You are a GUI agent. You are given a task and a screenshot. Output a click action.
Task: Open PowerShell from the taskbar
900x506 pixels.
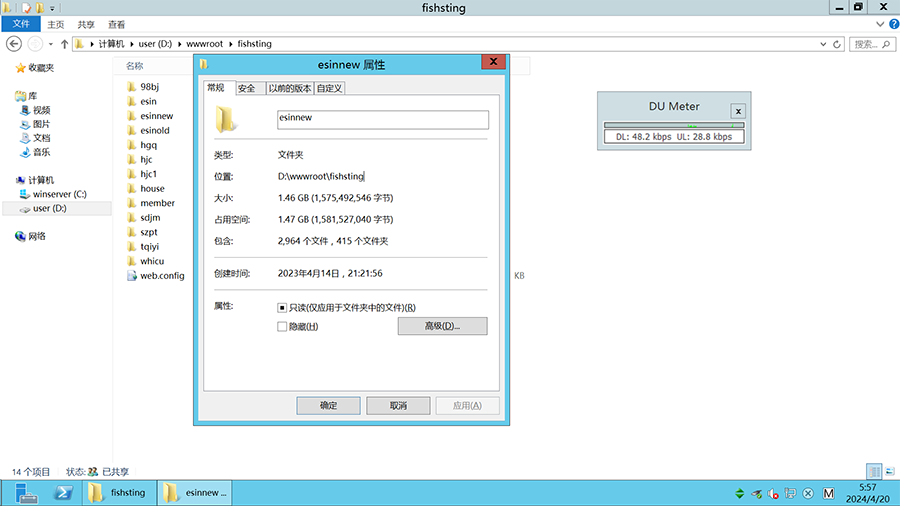tap(63, 492)
